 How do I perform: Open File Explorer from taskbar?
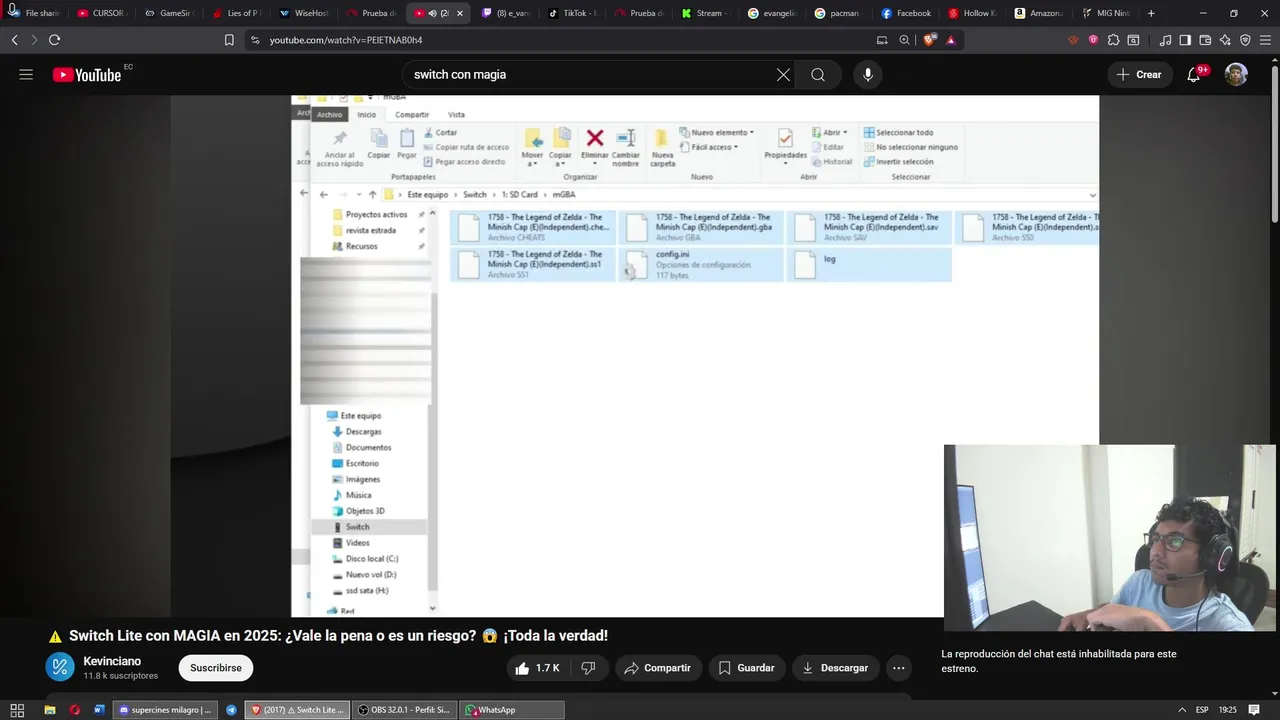[48, 710]
